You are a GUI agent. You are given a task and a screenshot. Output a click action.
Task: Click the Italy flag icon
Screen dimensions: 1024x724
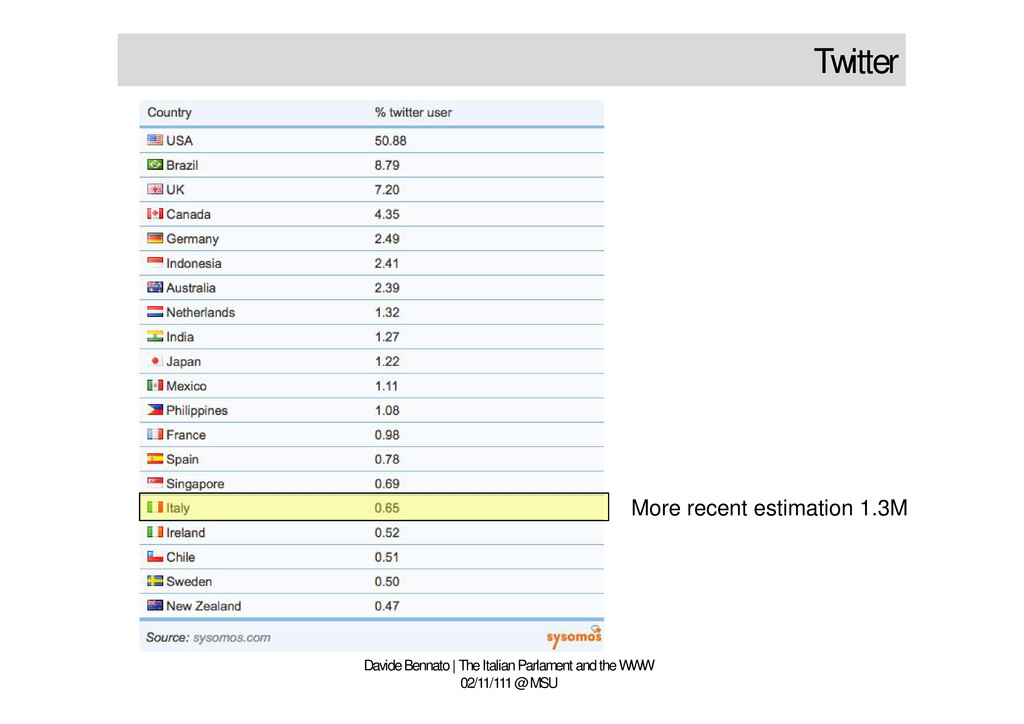[155, 507]
